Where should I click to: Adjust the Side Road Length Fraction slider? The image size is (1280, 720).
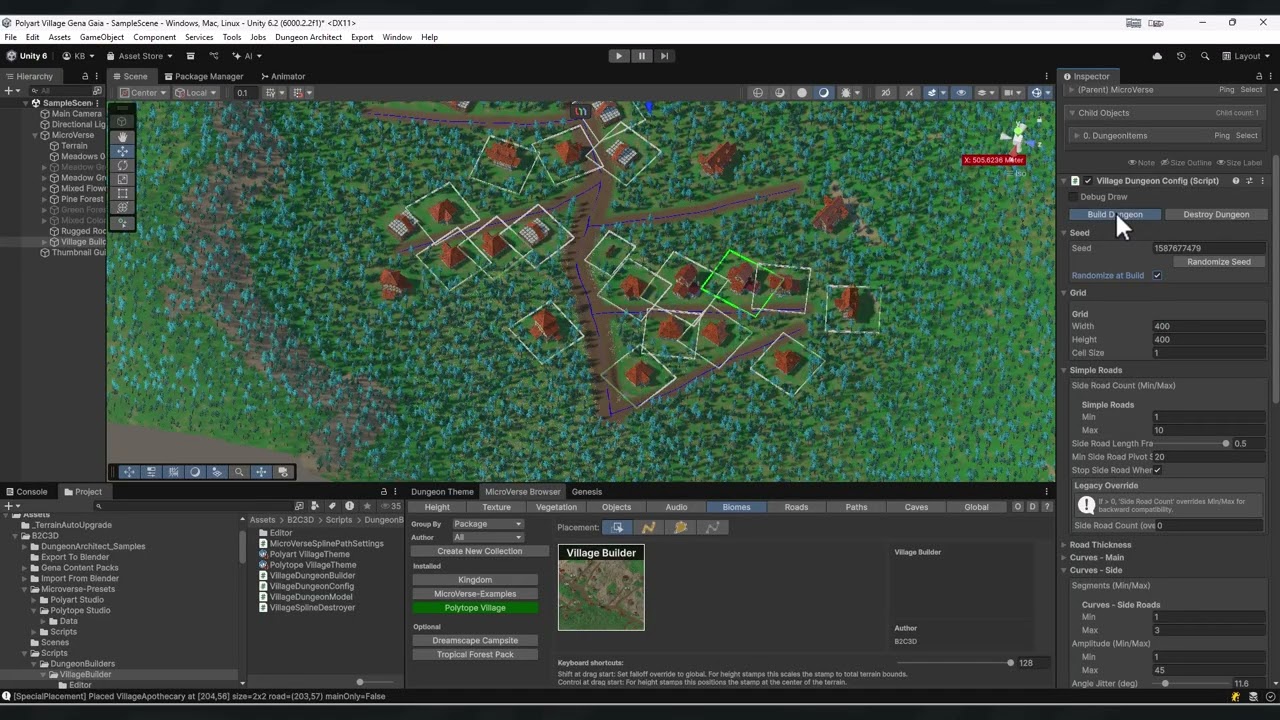click(x=1192, y=443)
